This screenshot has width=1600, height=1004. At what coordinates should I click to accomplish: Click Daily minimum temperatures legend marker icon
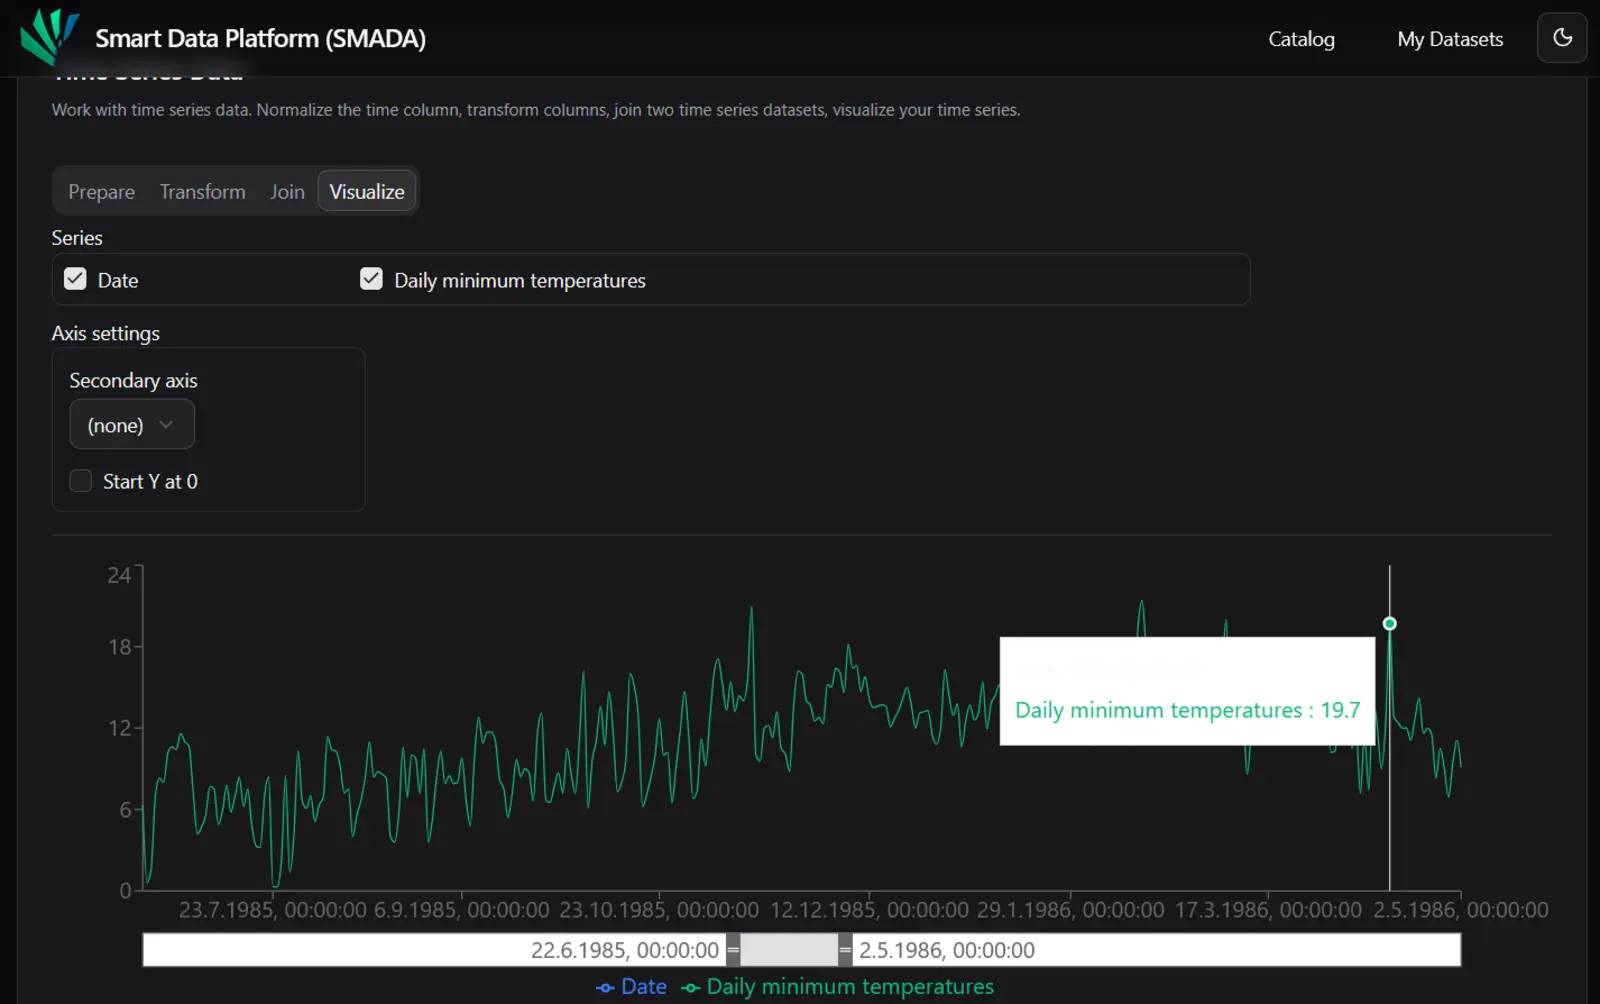point(691,988)
